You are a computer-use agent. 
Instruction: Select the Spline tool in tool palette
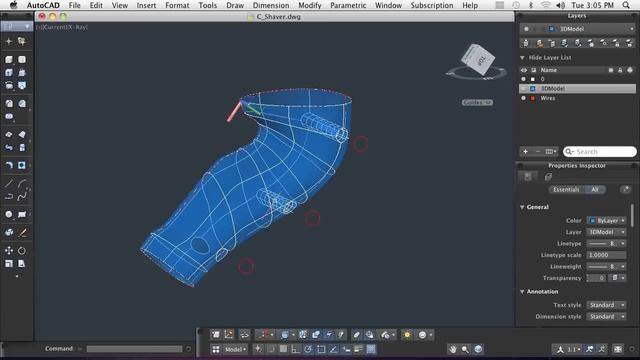coord(22,196)
